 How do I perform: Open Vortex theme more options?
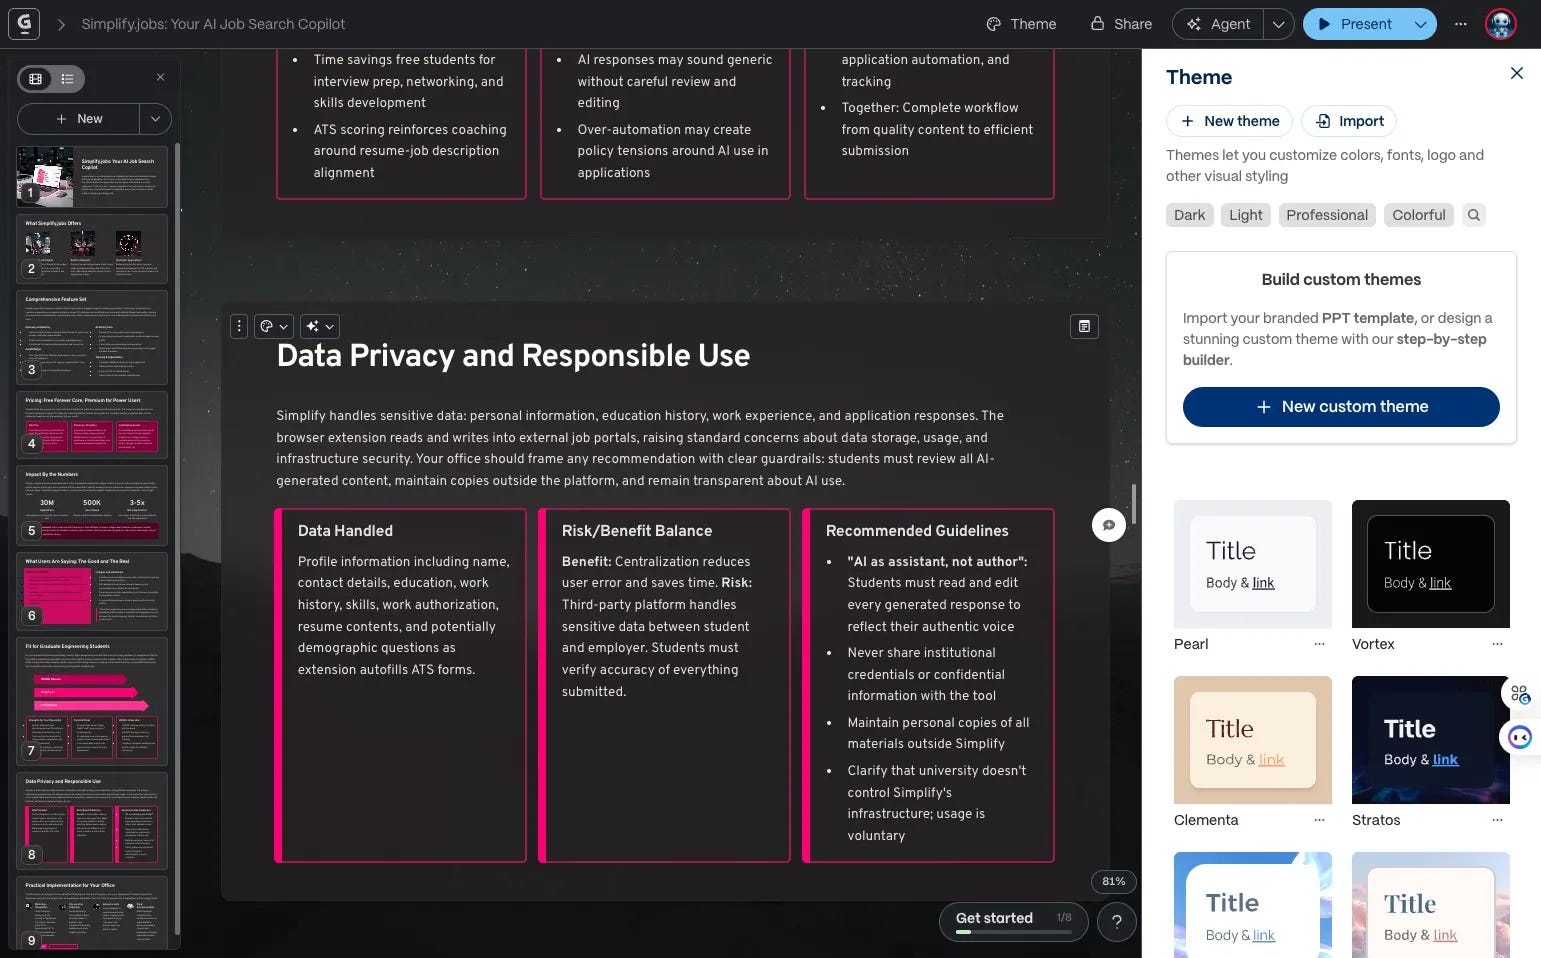[x=1497, y=644]
